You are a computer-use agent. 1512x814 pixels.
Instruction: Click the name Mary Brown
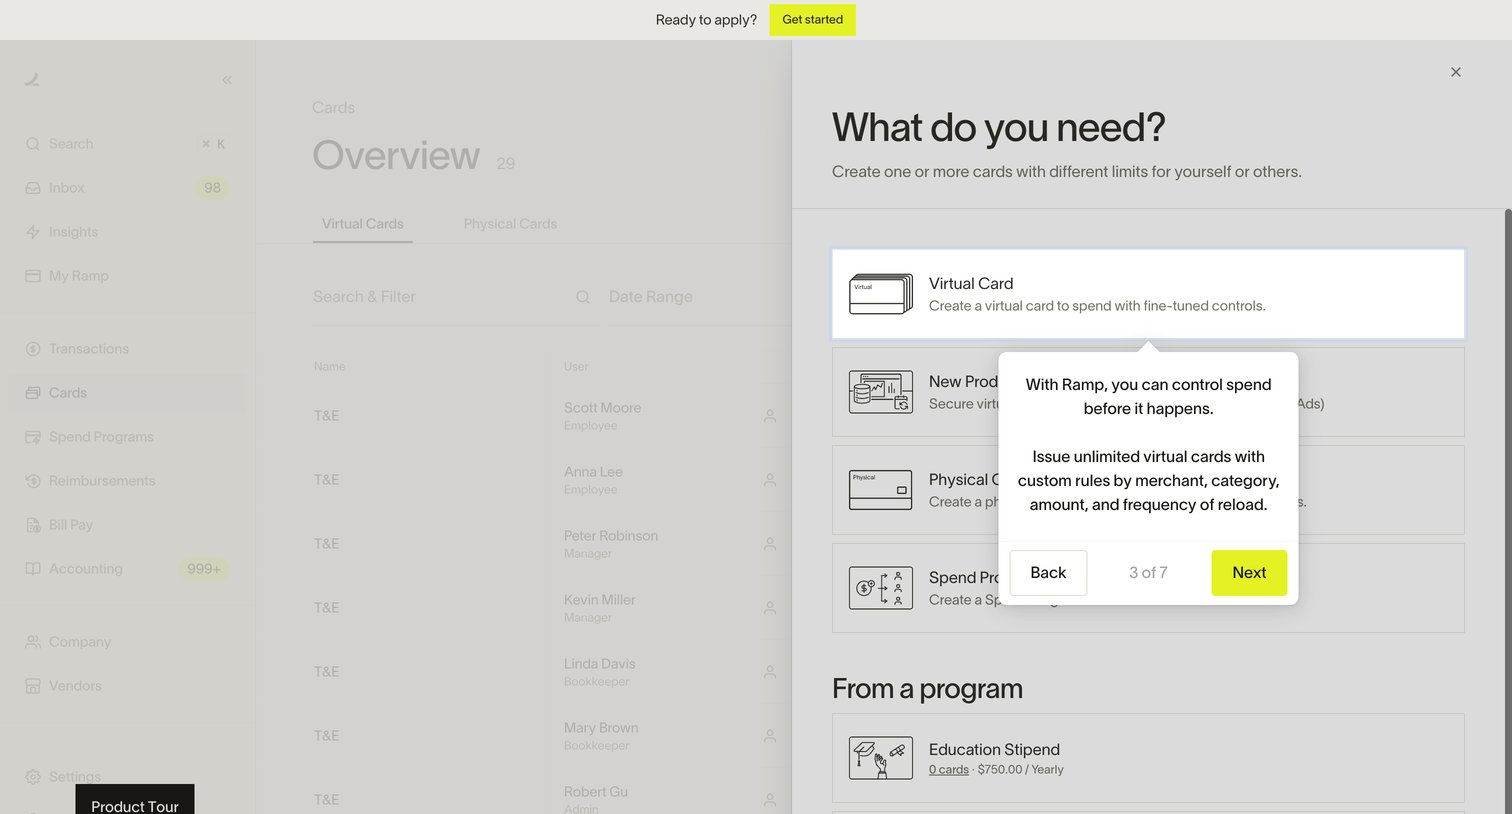(601, 728)
